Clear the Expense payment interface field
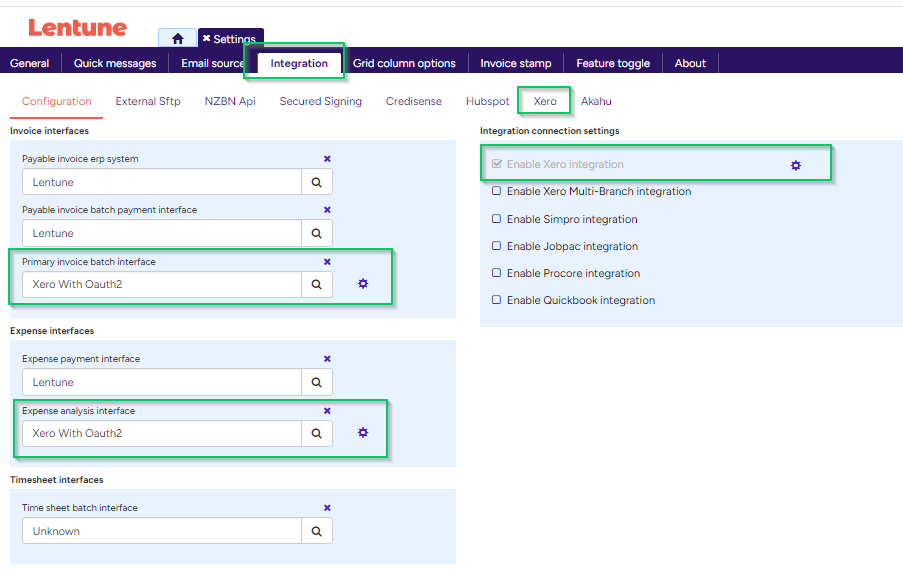 (327, 358)
